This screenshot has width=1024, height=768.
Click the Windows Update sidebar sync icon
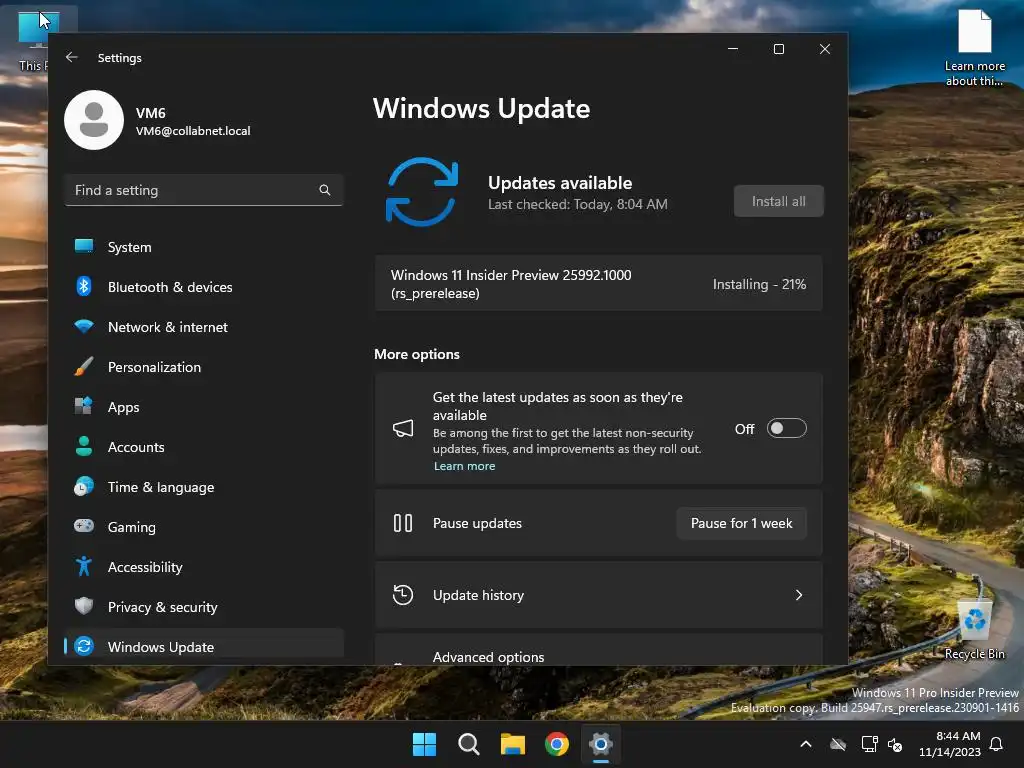(x=84, y=647)
